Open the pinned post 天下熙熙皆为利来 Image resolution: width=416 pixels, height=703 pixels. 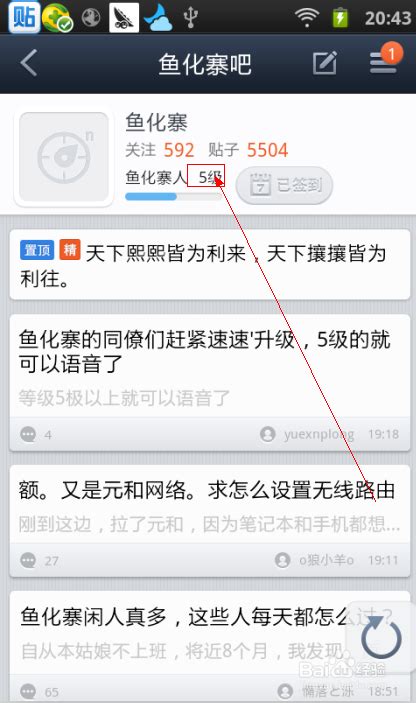click(210, 265)
